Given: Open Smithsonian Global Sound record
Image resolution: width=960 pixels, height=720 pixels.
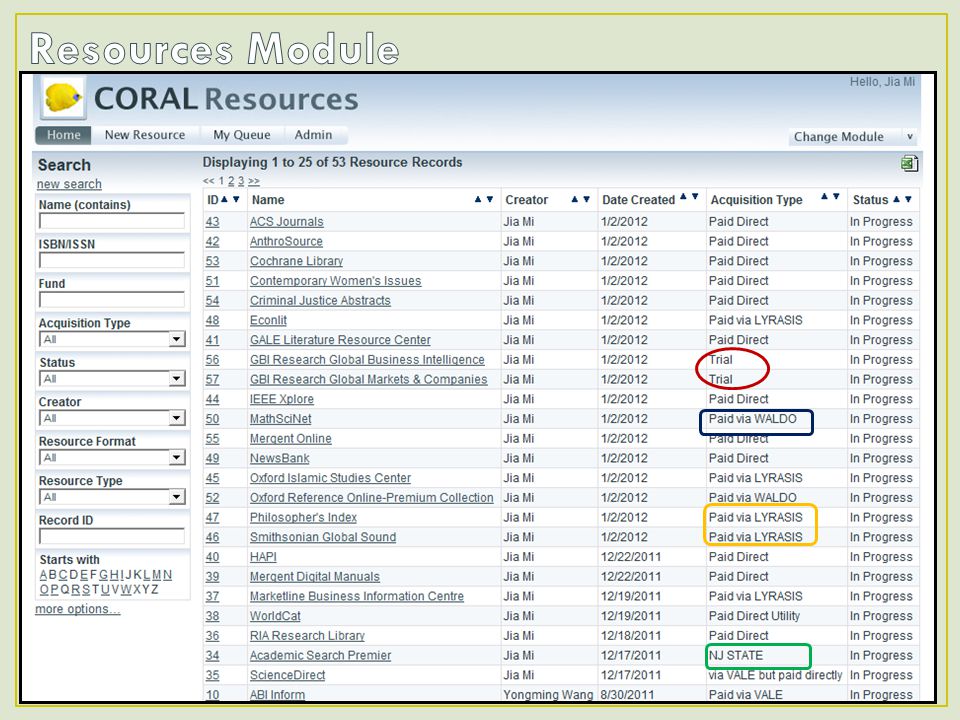Looking at the screenshot, I should click(x=323, y=537).
